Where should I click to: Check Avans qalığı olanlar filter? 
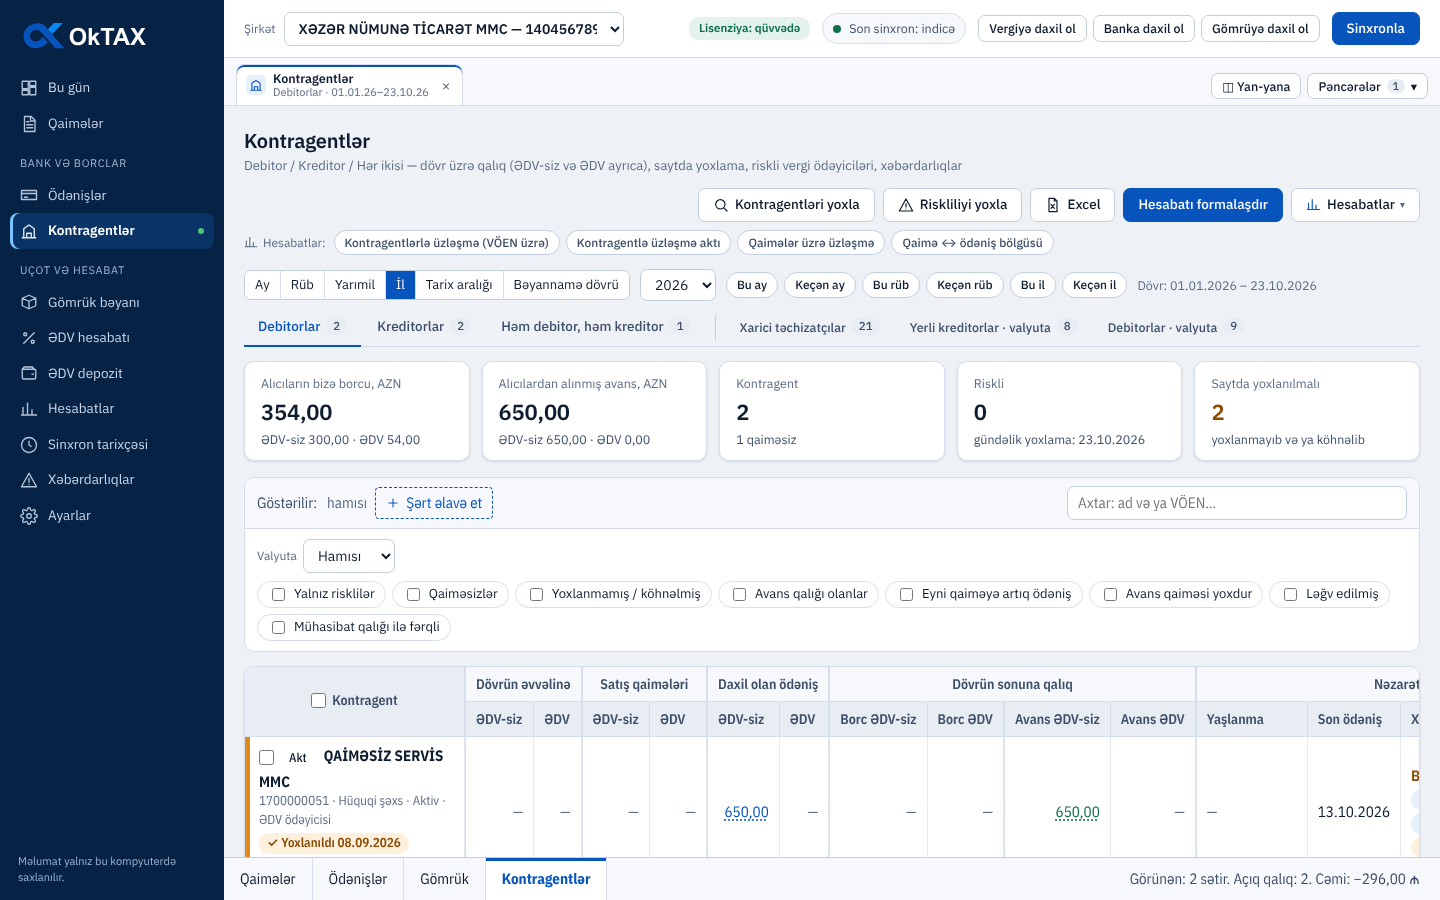pyautogui.click(x=740, y=594)
